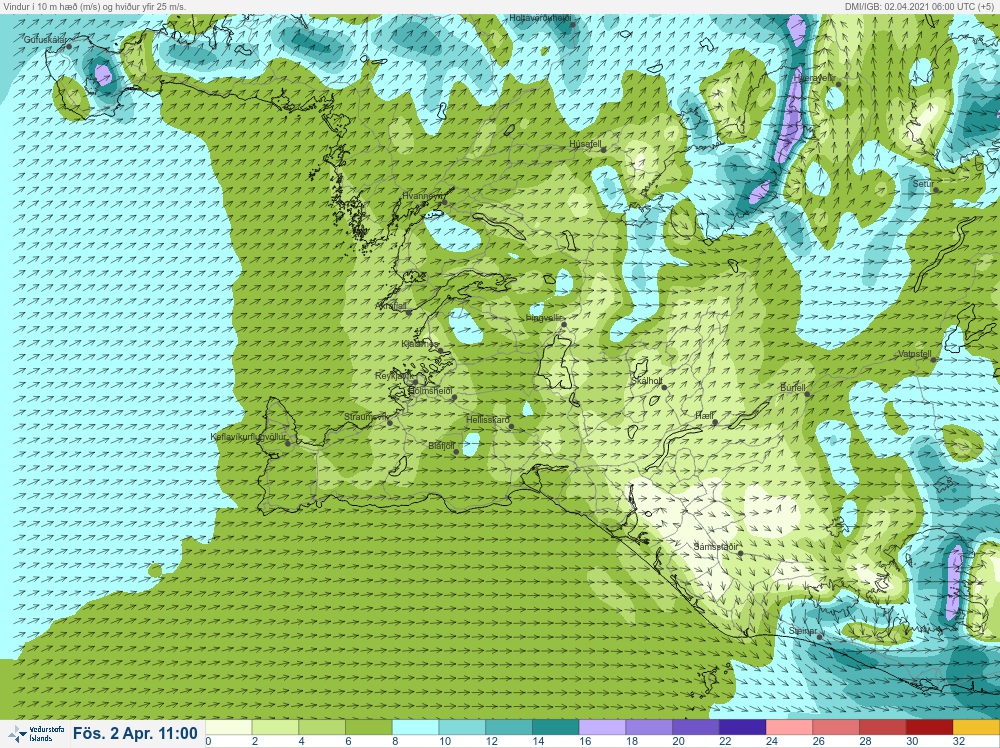Screen dimensions: 1000x748
Task: Click the Holtavörðuheiði station label
Action: point(540,18)
